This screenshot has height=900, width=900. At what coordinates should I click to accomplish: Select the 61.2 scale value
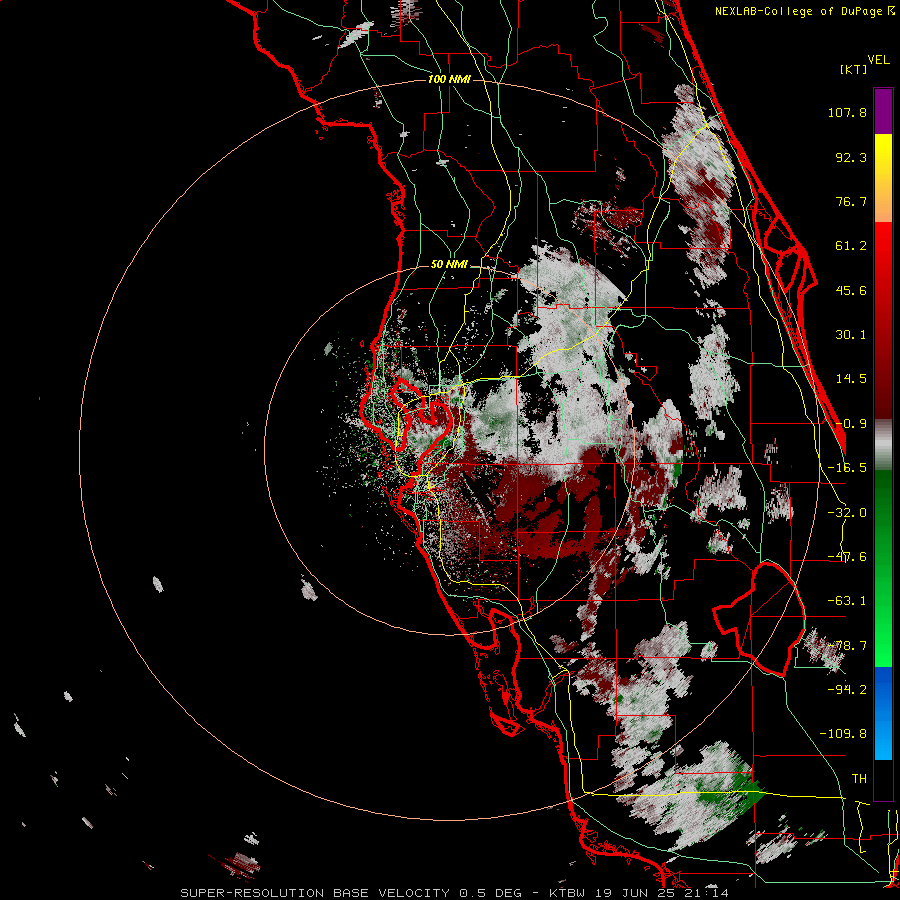851,246
